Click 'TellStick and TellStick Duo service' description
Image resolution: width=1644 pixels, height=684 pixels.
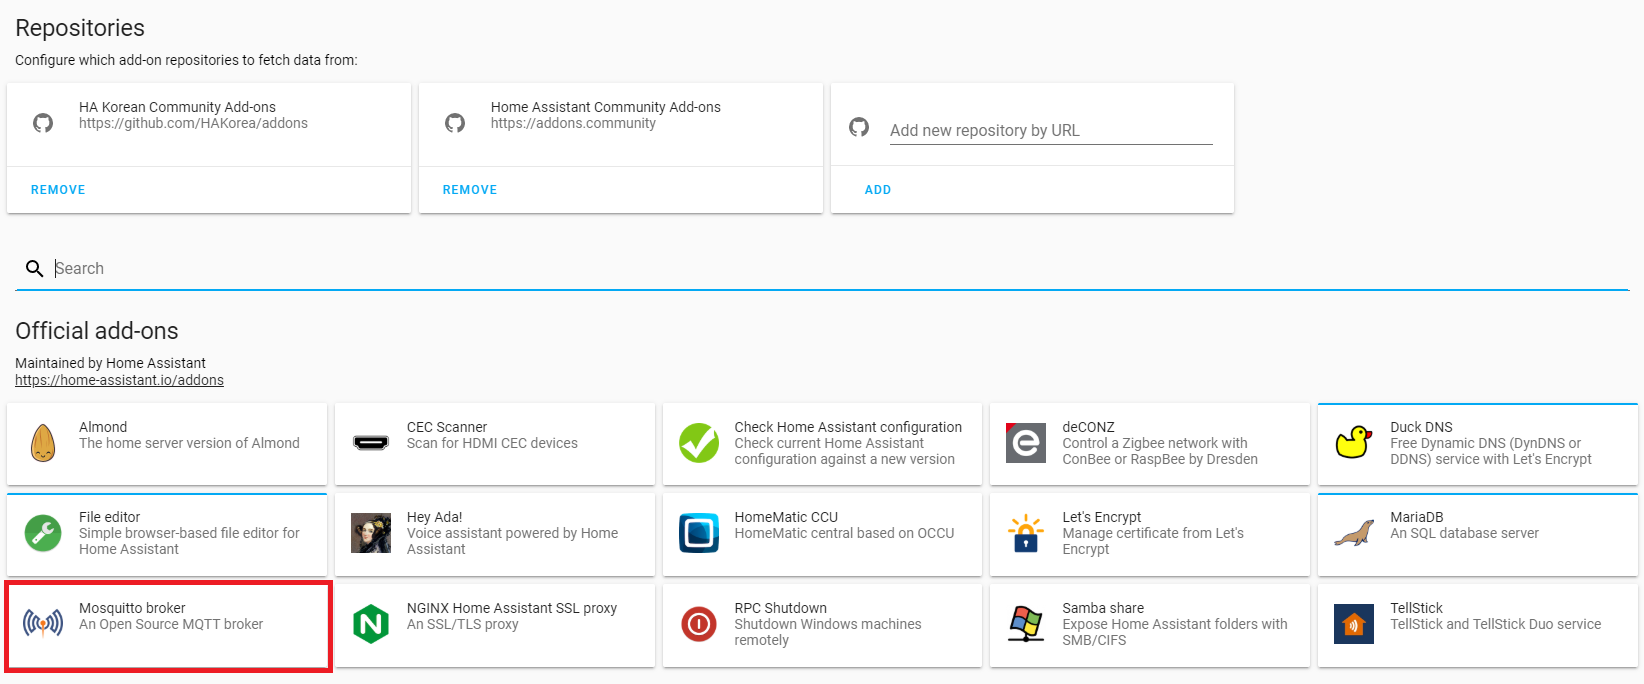tap(1495, 624)
